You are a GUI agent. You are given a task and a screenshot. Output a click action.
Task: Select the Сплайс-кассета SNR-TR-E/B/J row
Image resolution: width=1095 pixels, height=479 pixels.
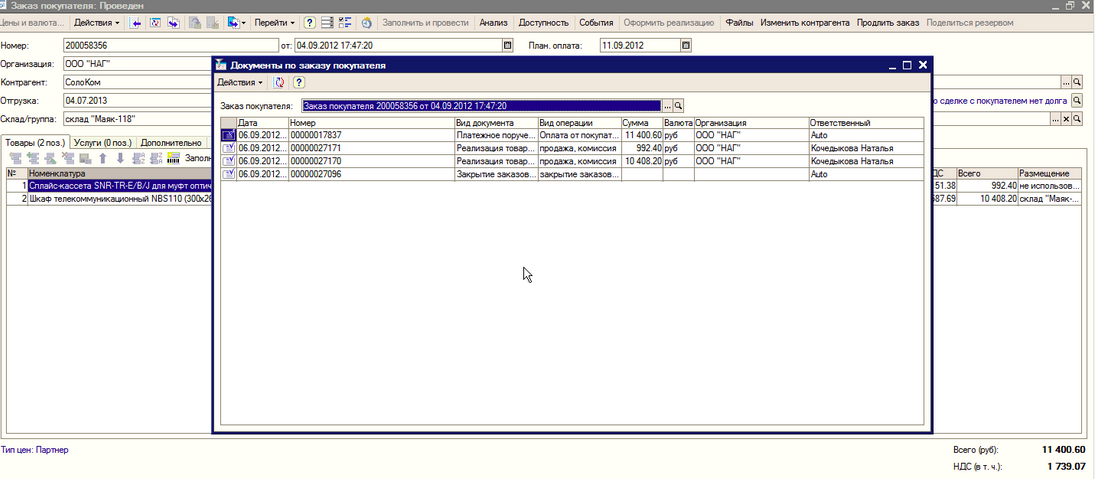pyautogui.click(x=119, y=186)
